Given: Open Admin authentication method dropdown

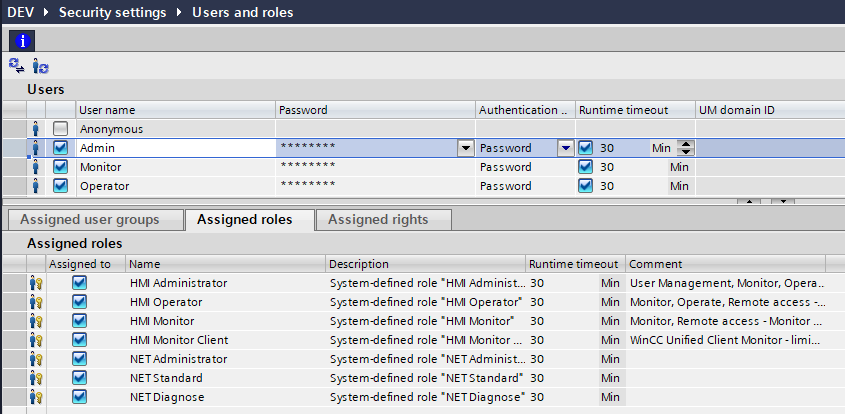Looking at the screenshot, I should pyautogui.click(x=565, y=148).
